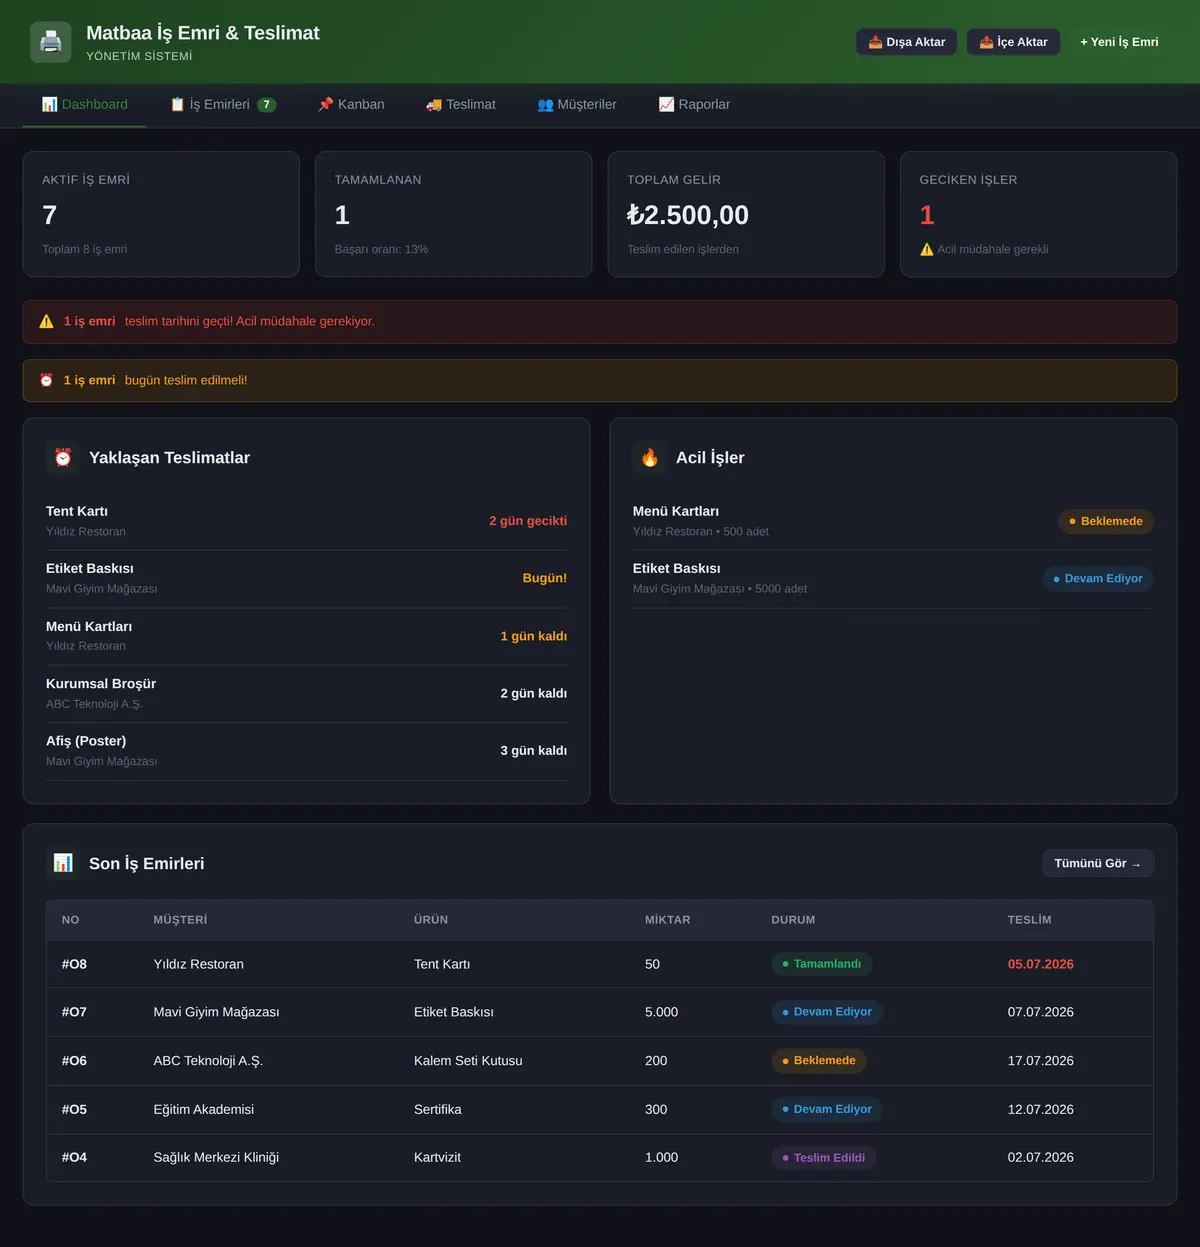Select Afiş (Poster) in upcoming deliveries
Image resolution: width=1200 pixels, height=1247 pixels.
(x=306, y=751)
